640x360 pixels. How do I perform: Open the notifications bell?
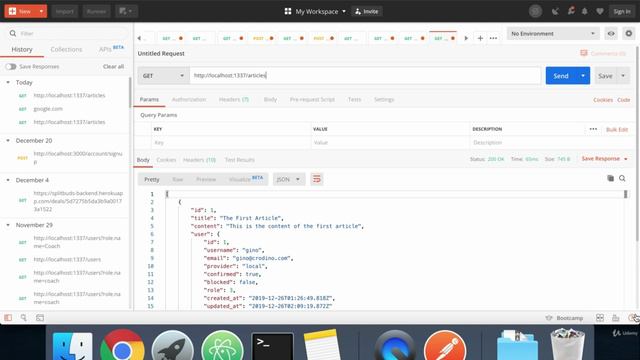pos(584,11)
